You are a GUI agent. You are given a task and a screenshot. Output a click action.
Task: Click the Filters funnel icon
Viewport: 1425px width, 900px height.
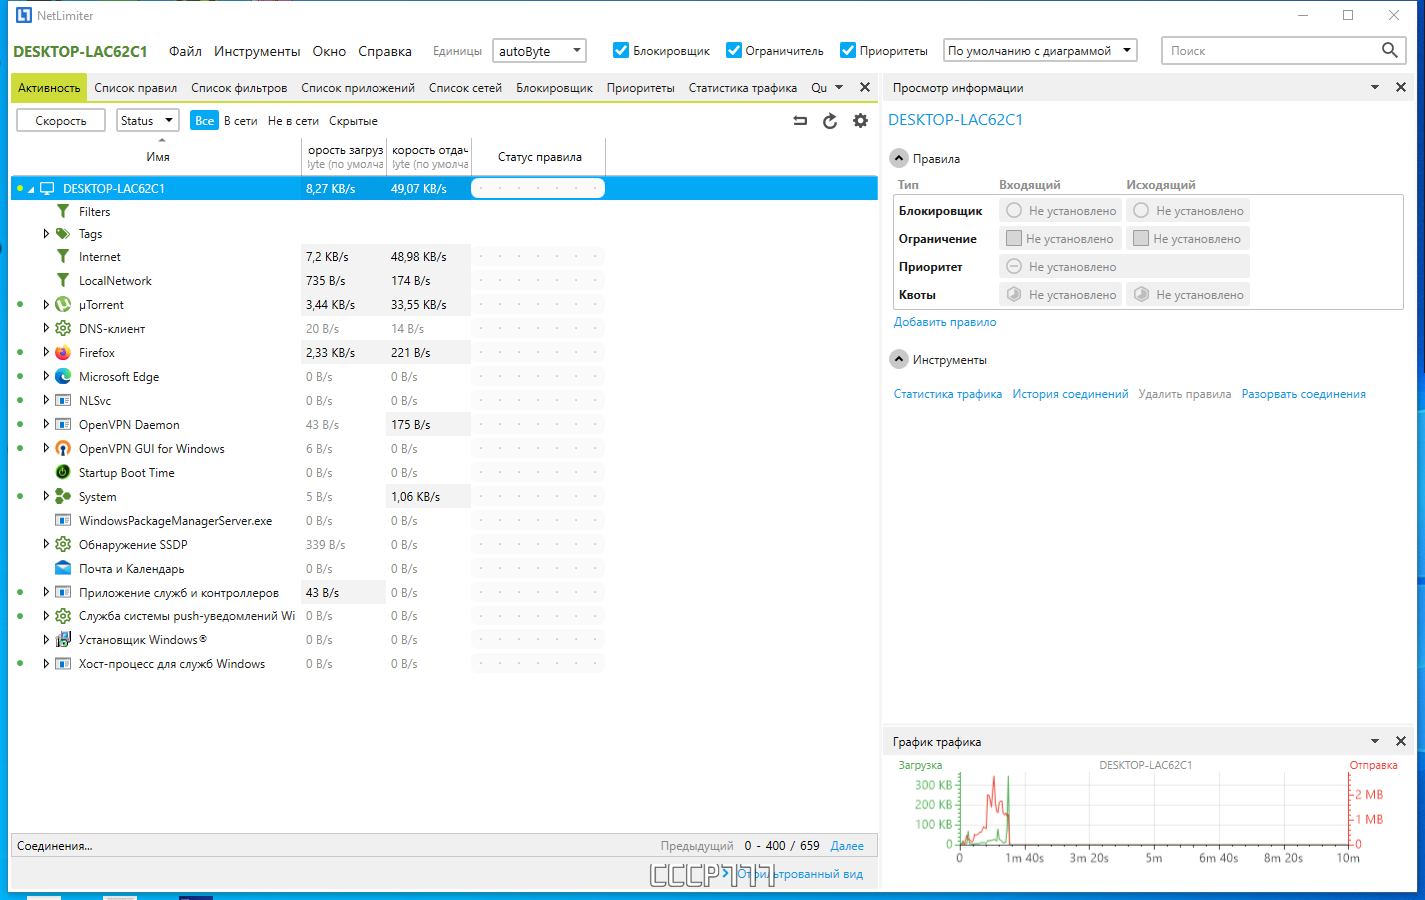click(63, 212)
